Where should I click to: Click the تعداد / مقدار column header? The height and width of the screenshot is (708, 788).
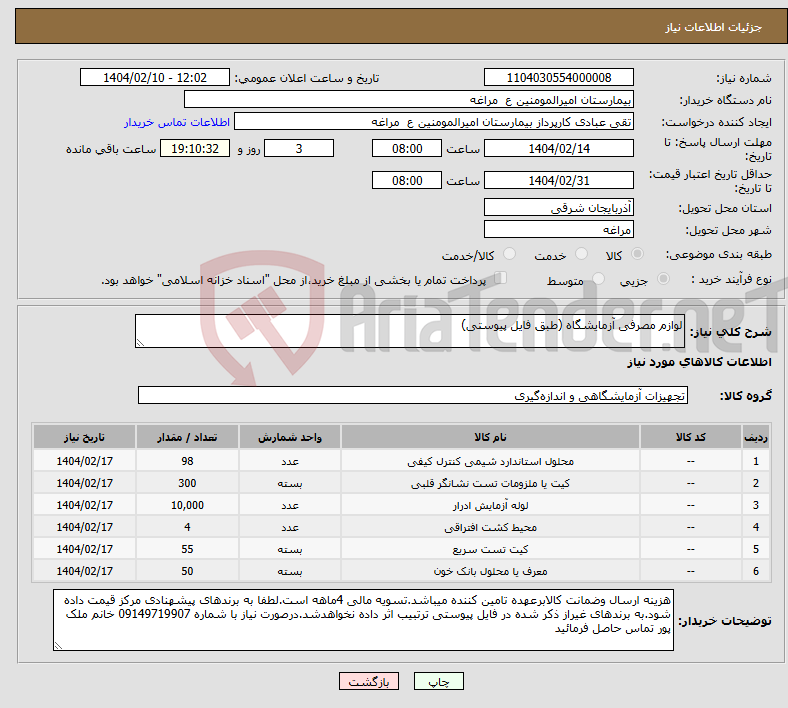pyautogui.click(x=187, y=437)
